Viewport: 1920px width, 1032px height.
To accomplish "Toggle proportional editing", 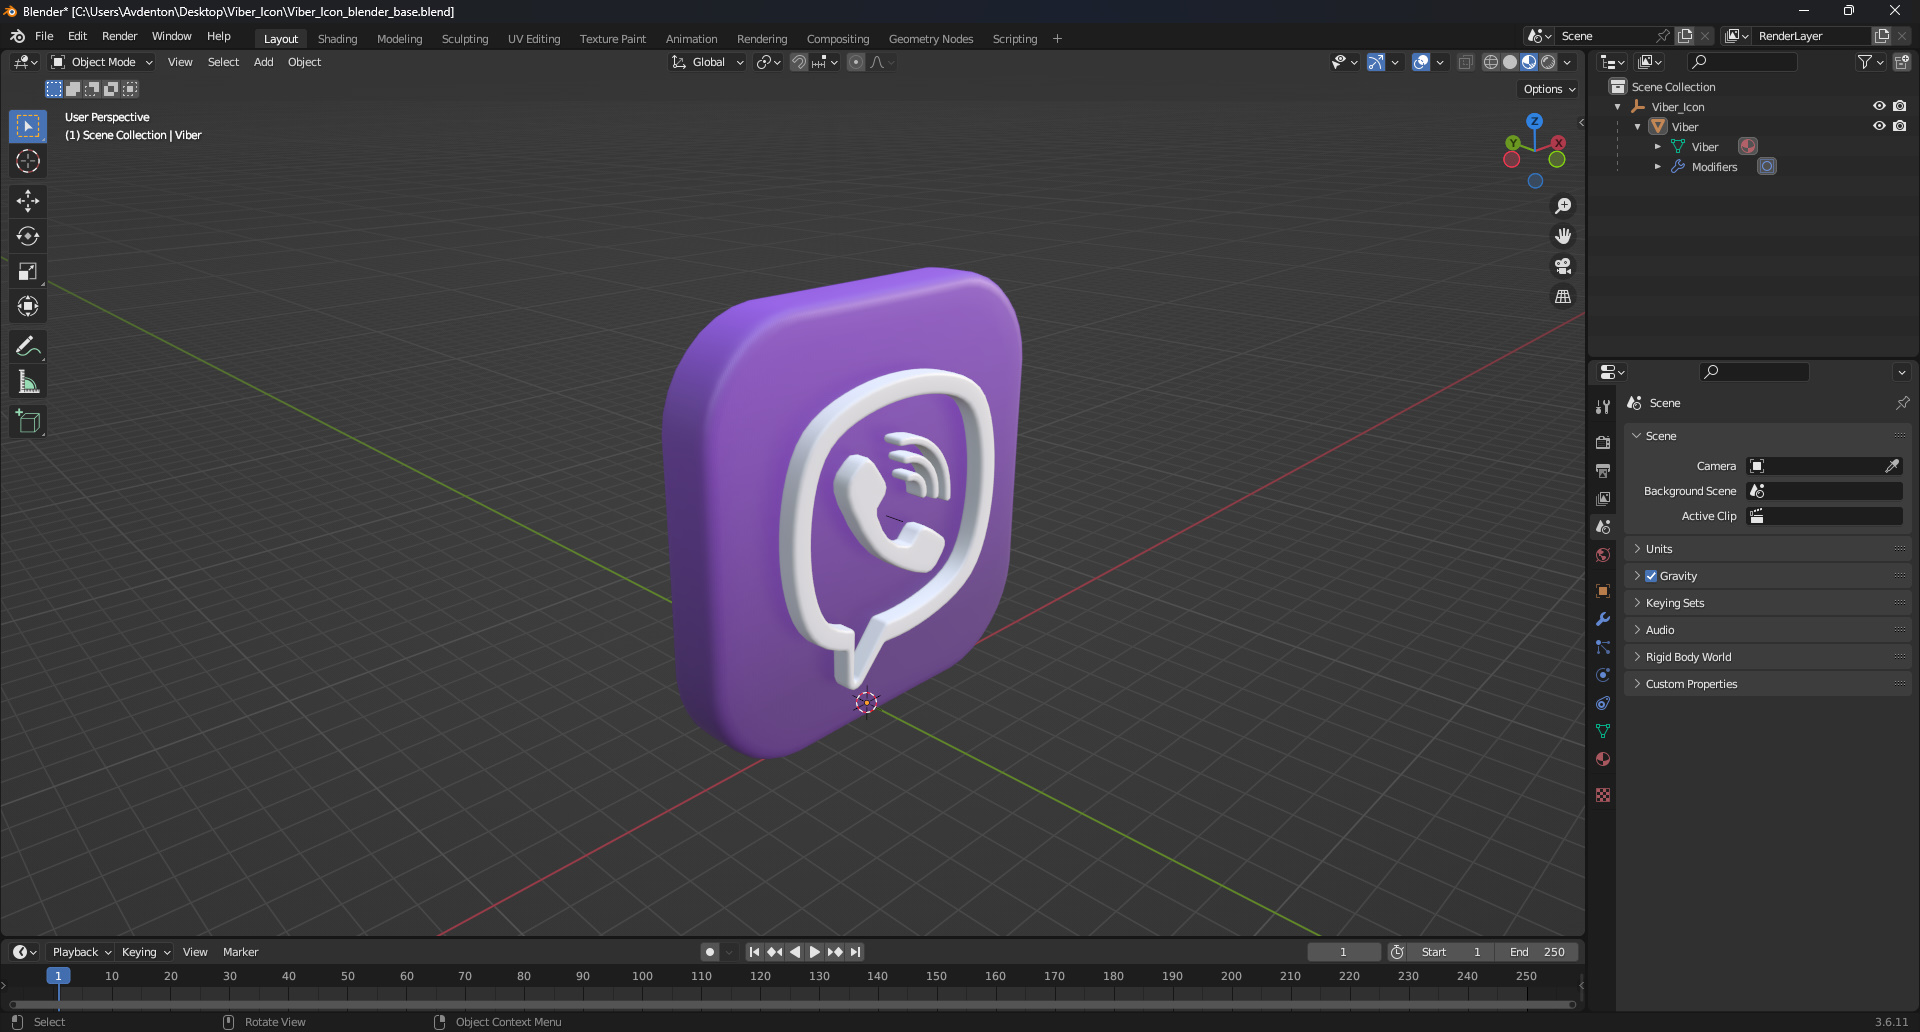I will pos(856,62).
